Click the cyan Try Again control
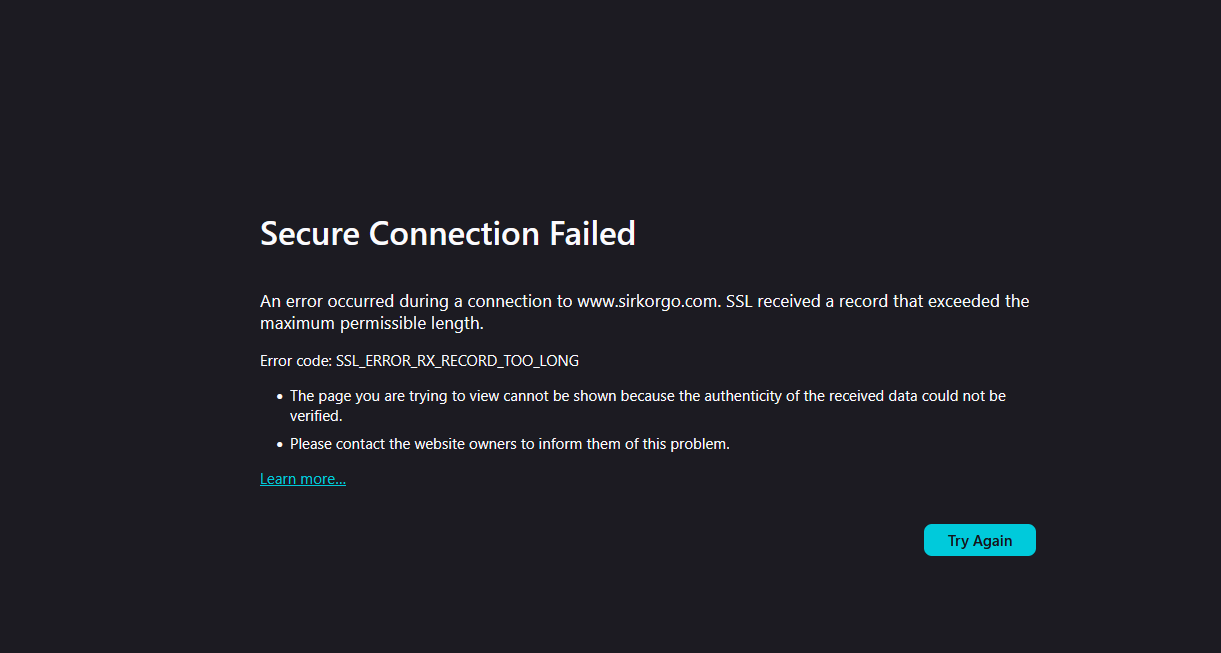 click(979, 539)
